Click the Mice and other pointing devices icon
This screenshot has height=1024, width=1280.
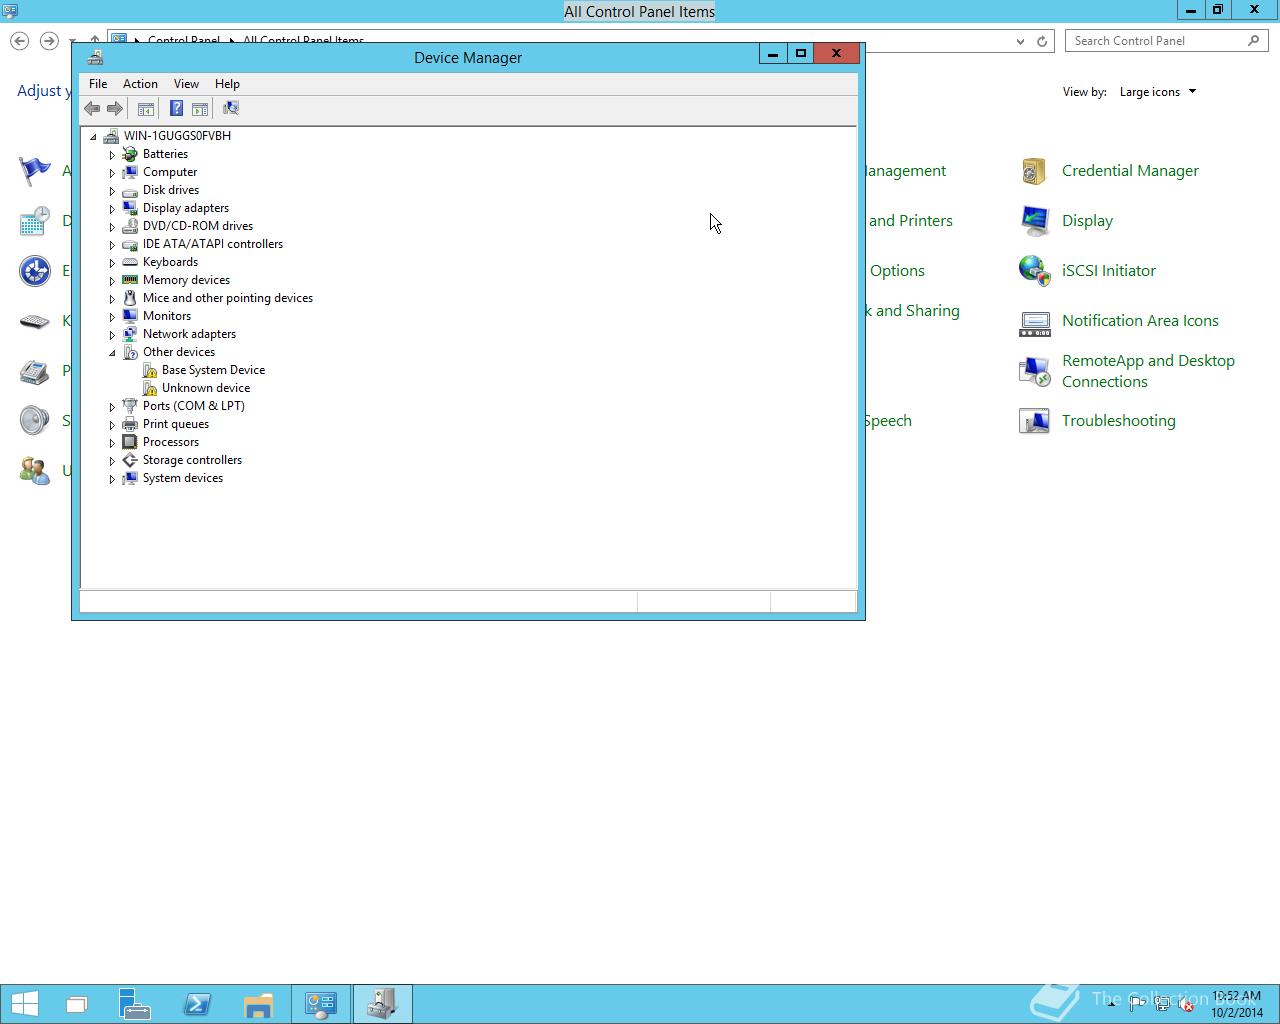pos(130,298)
